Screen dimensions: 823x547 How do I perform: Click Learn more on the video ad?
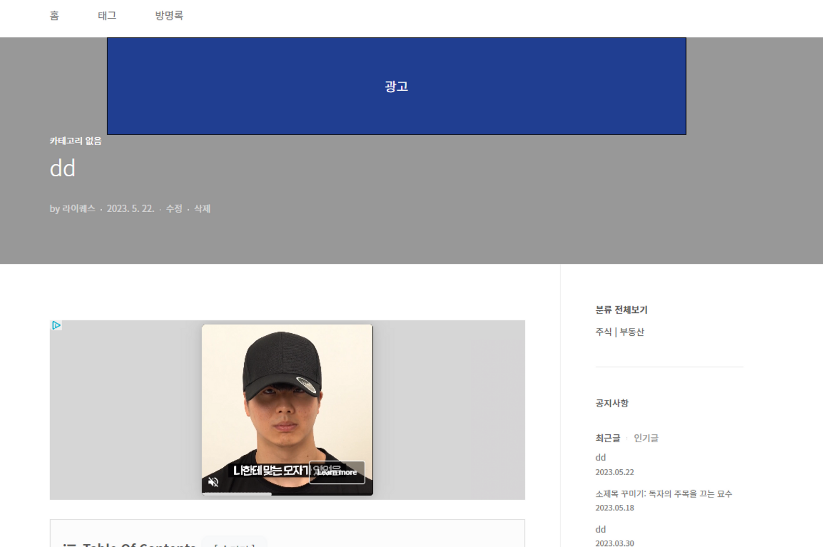(337, 472)
